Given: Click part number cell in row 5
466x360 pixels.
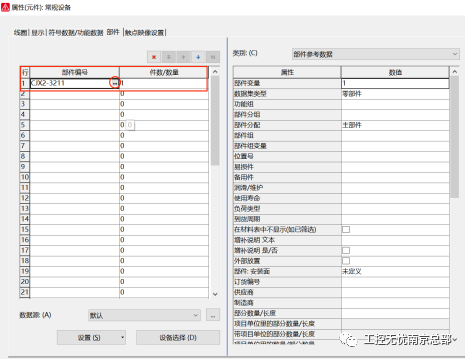Looking at the screenshot, I should point(75,125).
